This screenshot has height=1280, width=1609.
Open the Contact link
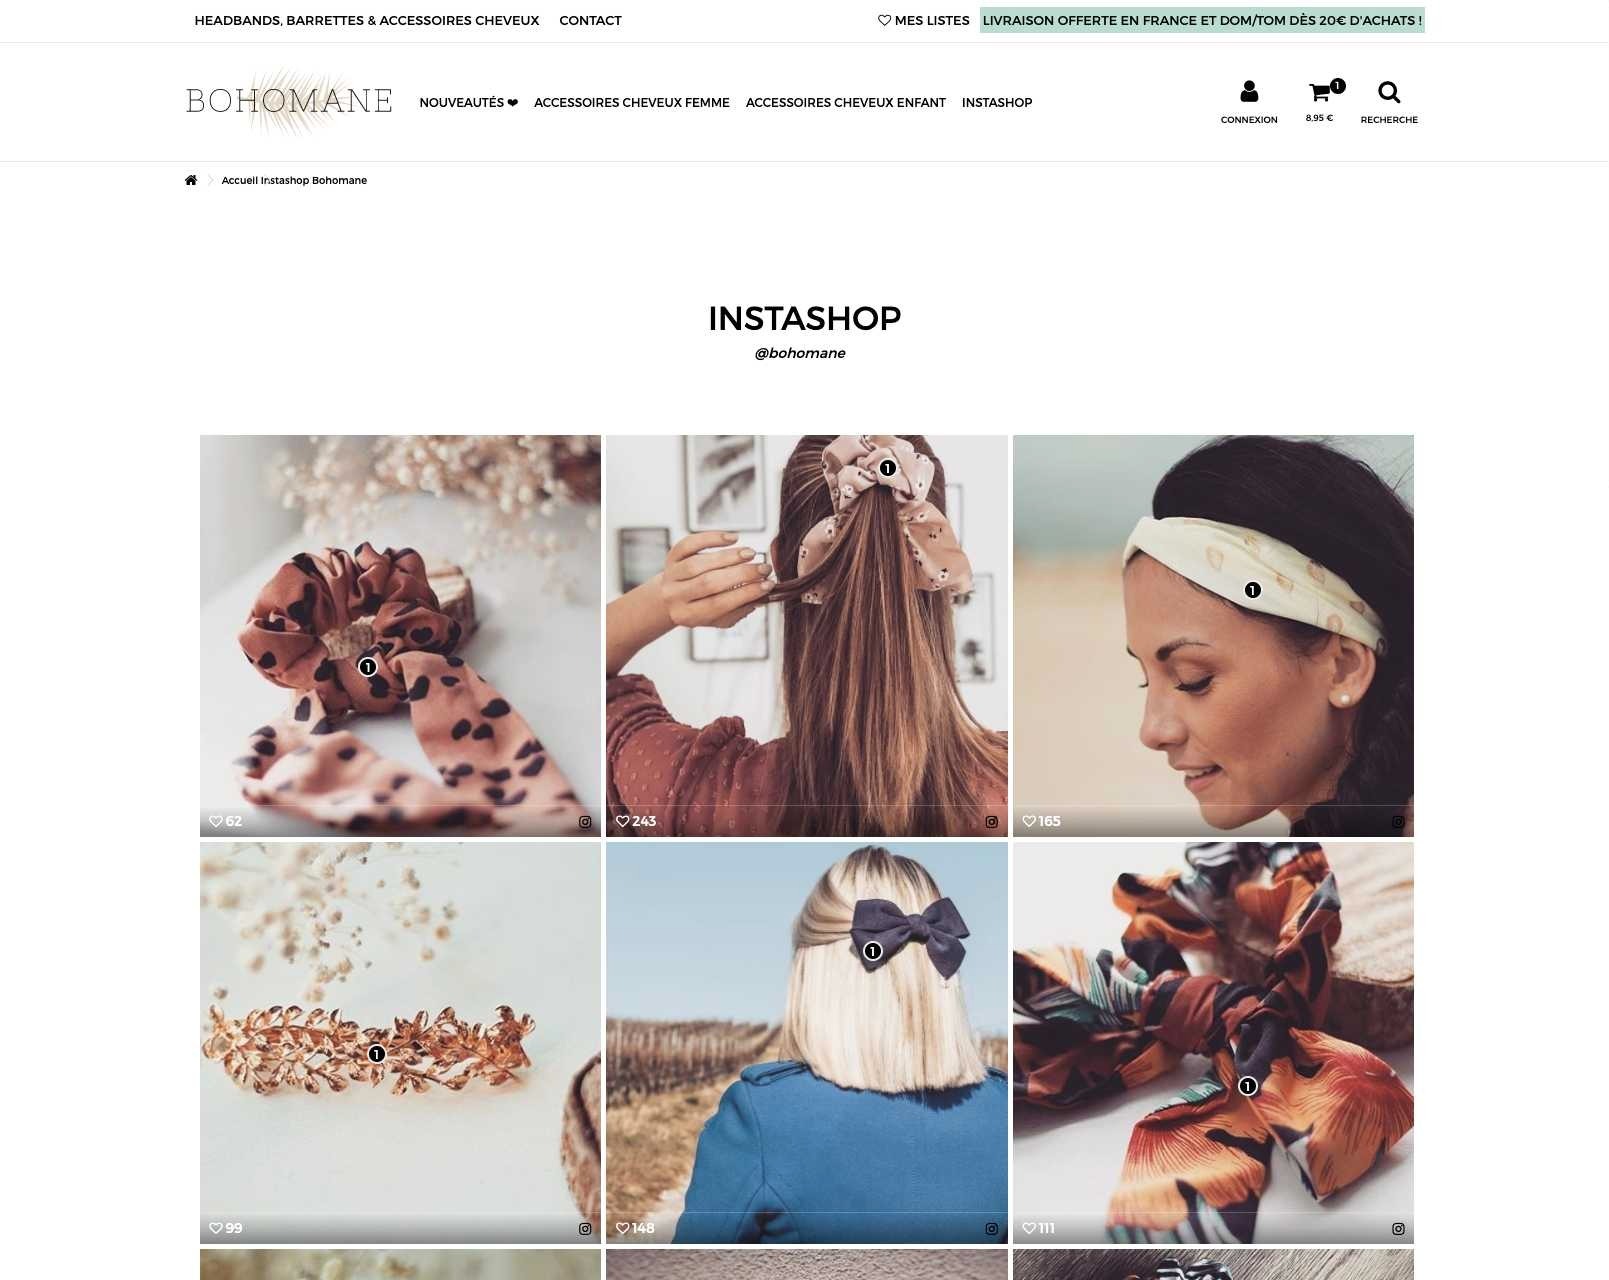[590, 20]
